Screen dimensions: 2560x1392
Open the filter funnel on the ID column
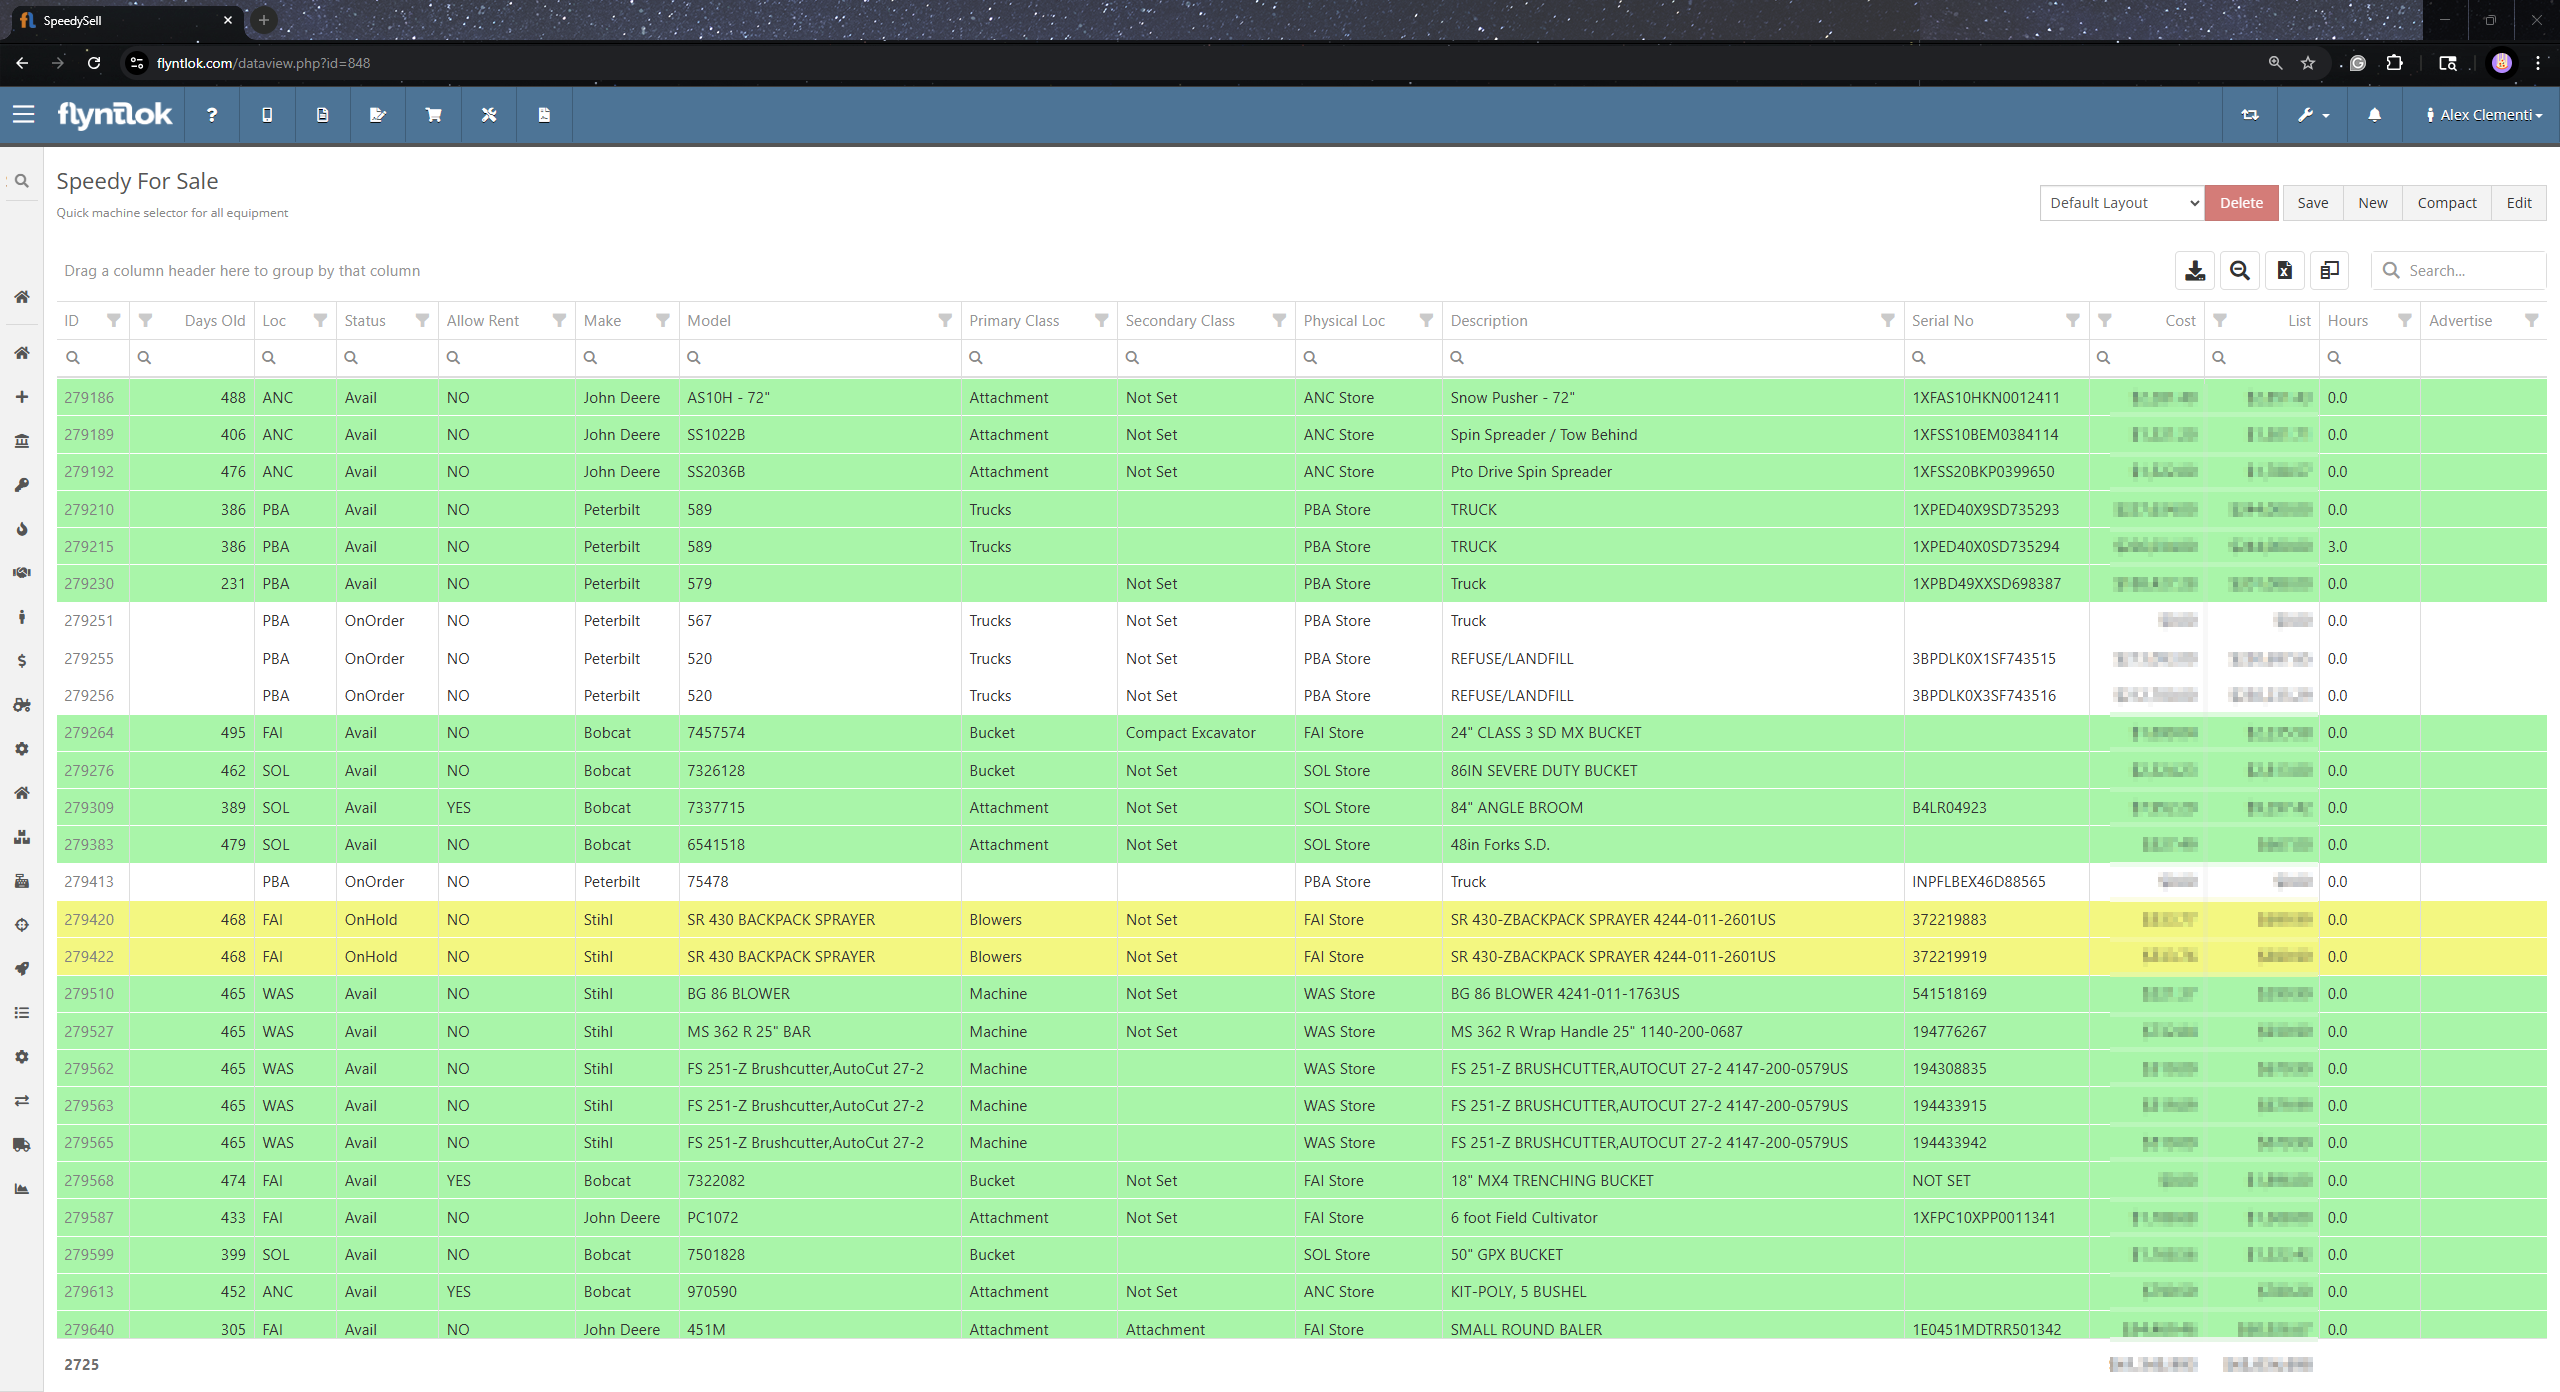pos(114,320)
